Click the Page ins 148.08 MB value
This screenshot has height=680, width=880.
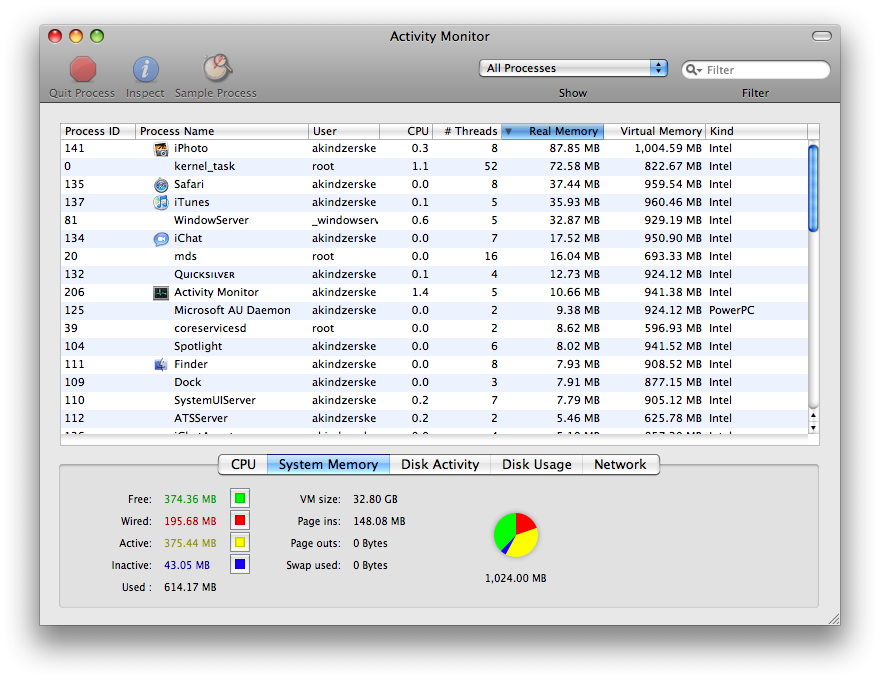(379, 521)
